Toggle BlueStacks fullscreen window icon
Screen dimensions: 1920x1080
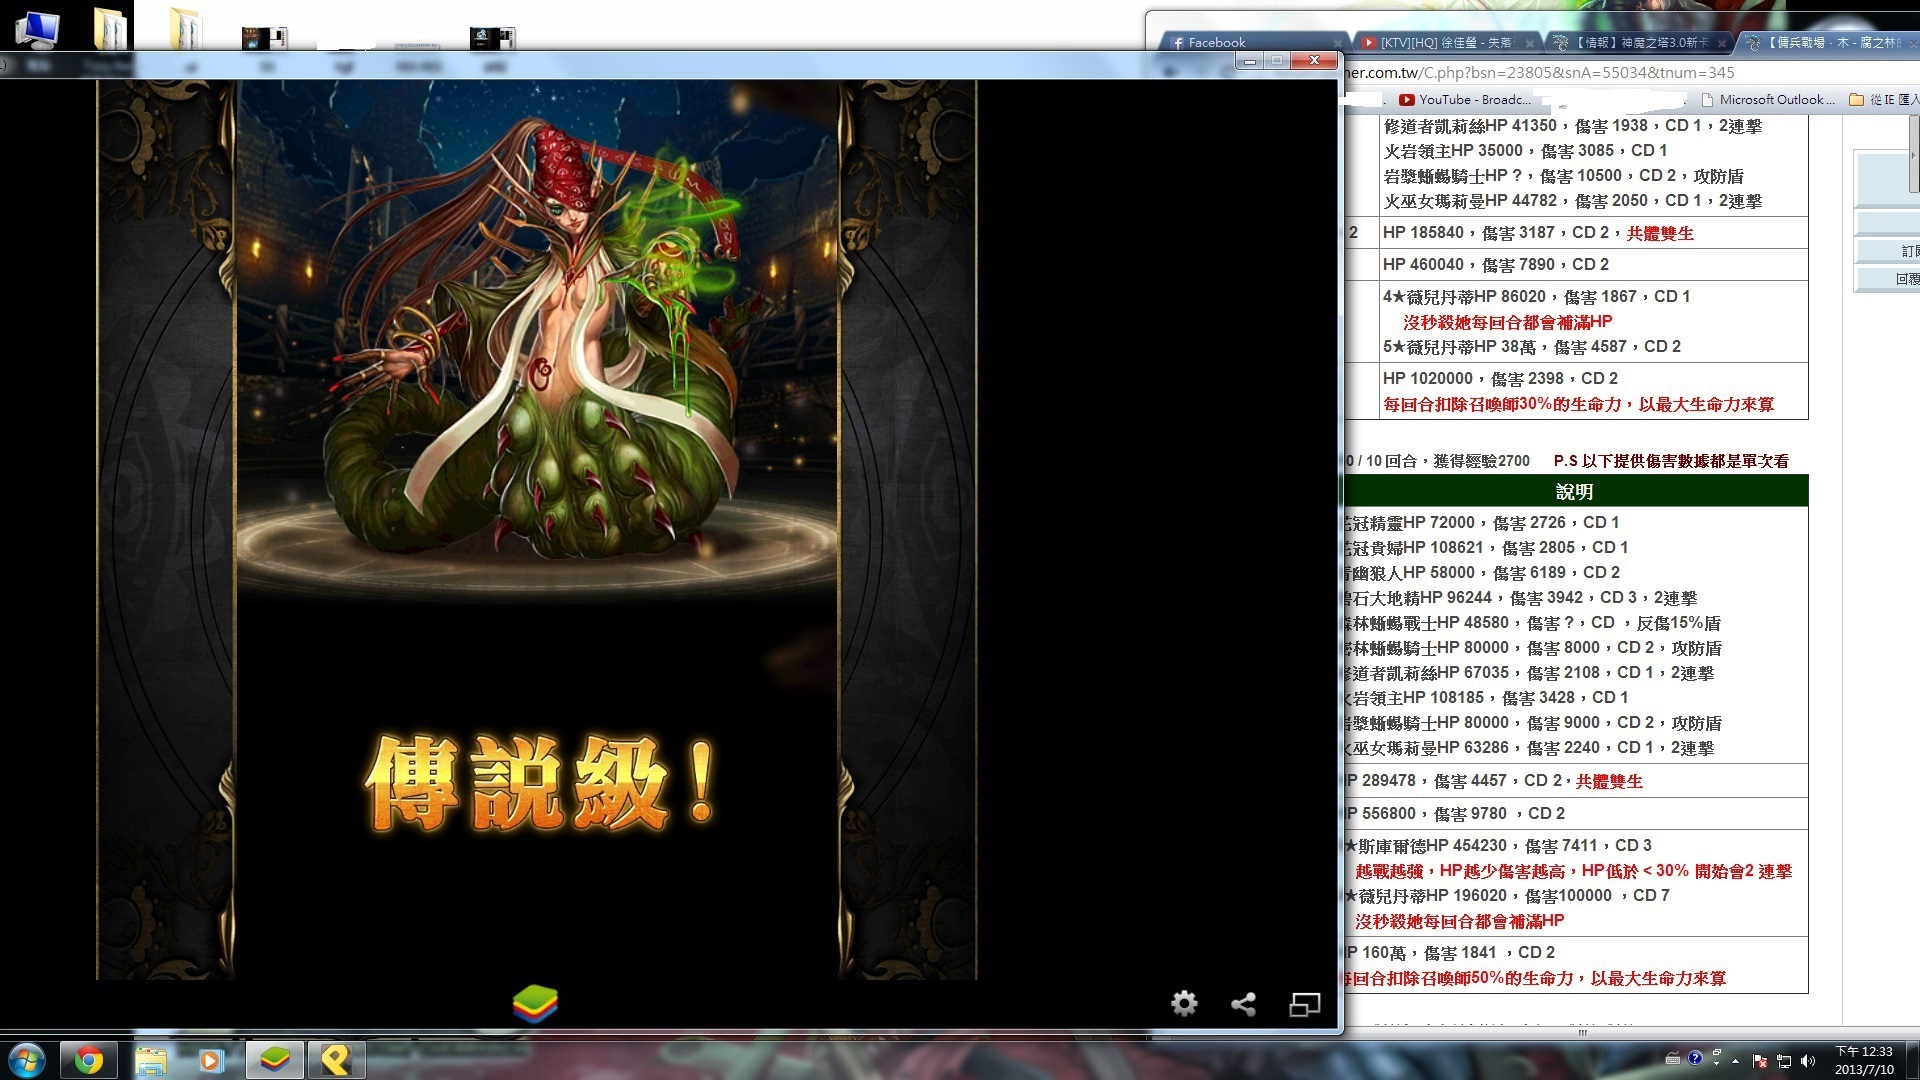point(1304,1004)
